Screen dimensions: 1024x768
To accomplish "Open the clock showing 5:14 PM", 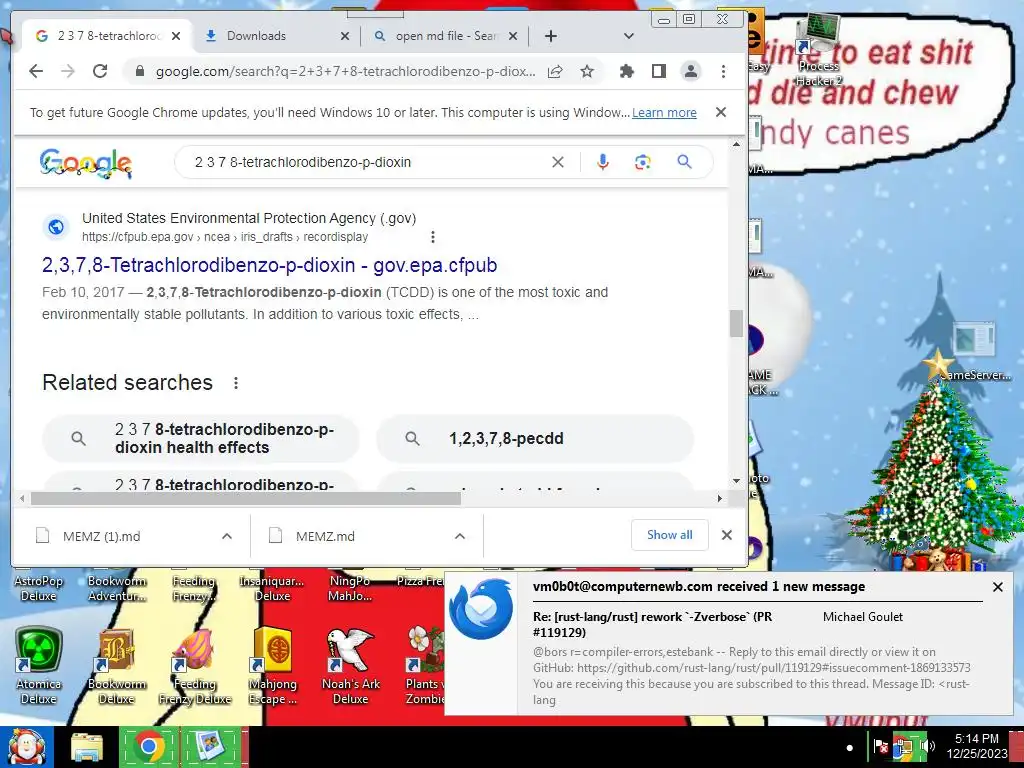I will pos(977,746).
